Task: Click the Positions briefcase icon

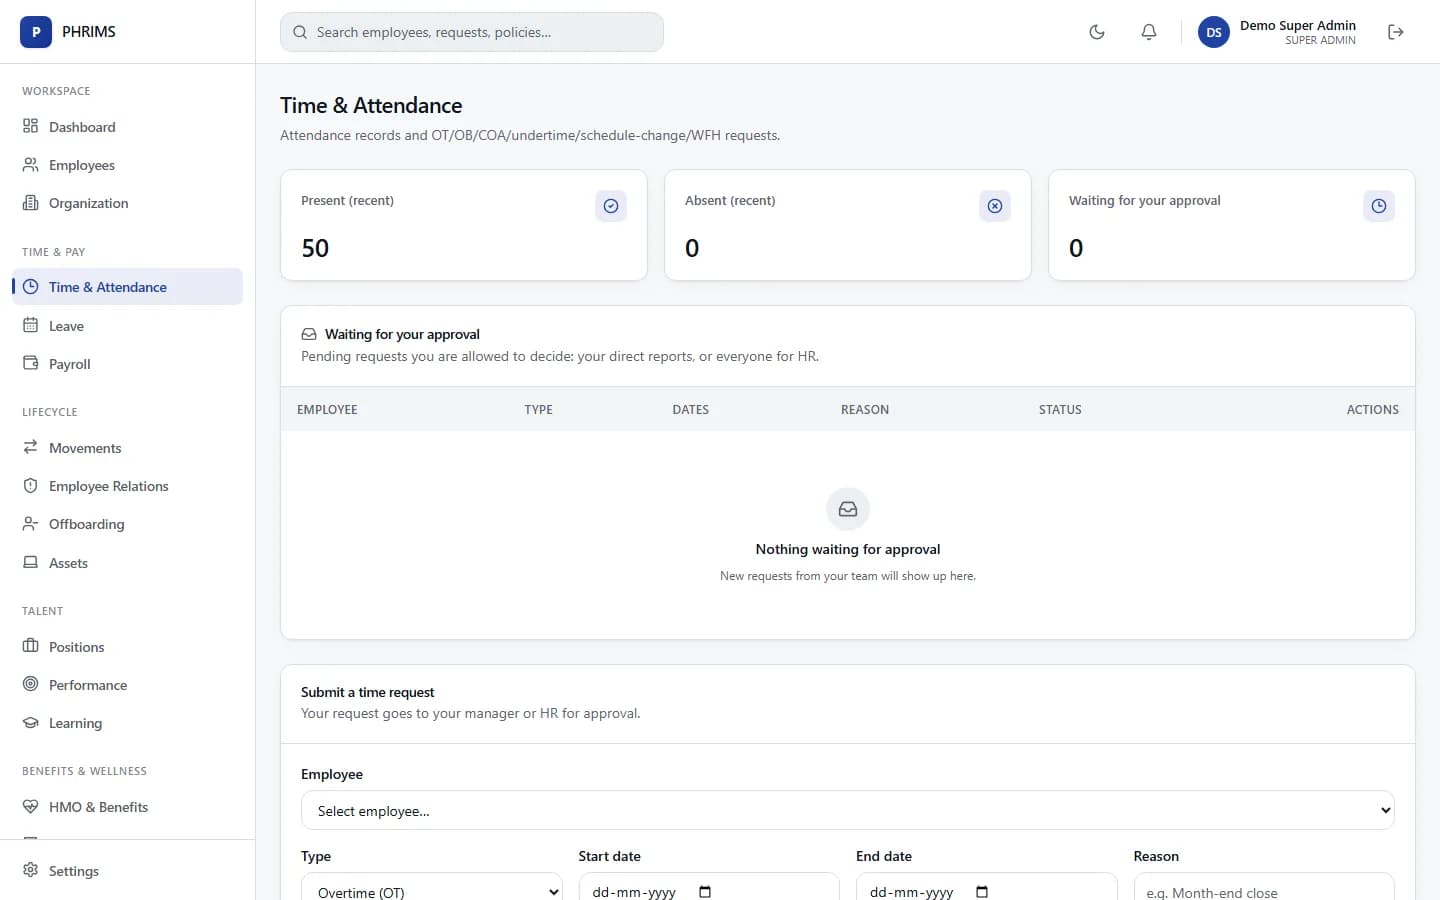Action: tap(31, 646)
